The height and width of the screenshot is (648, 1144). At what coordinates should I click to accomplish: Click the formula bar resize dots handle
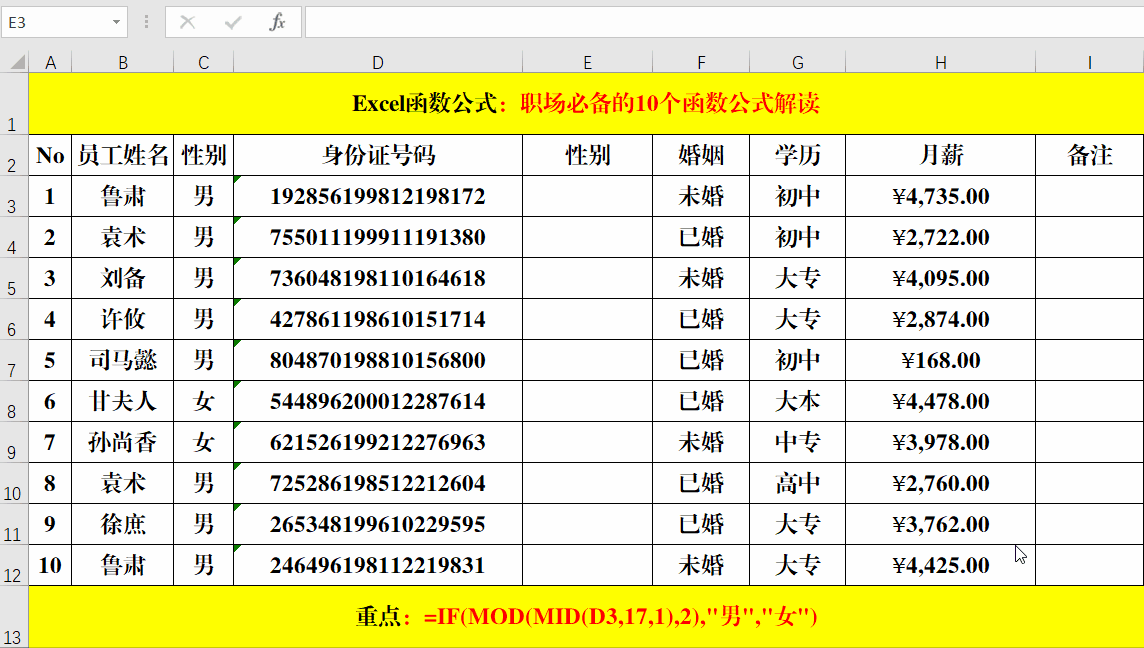[x=147, y=23]
